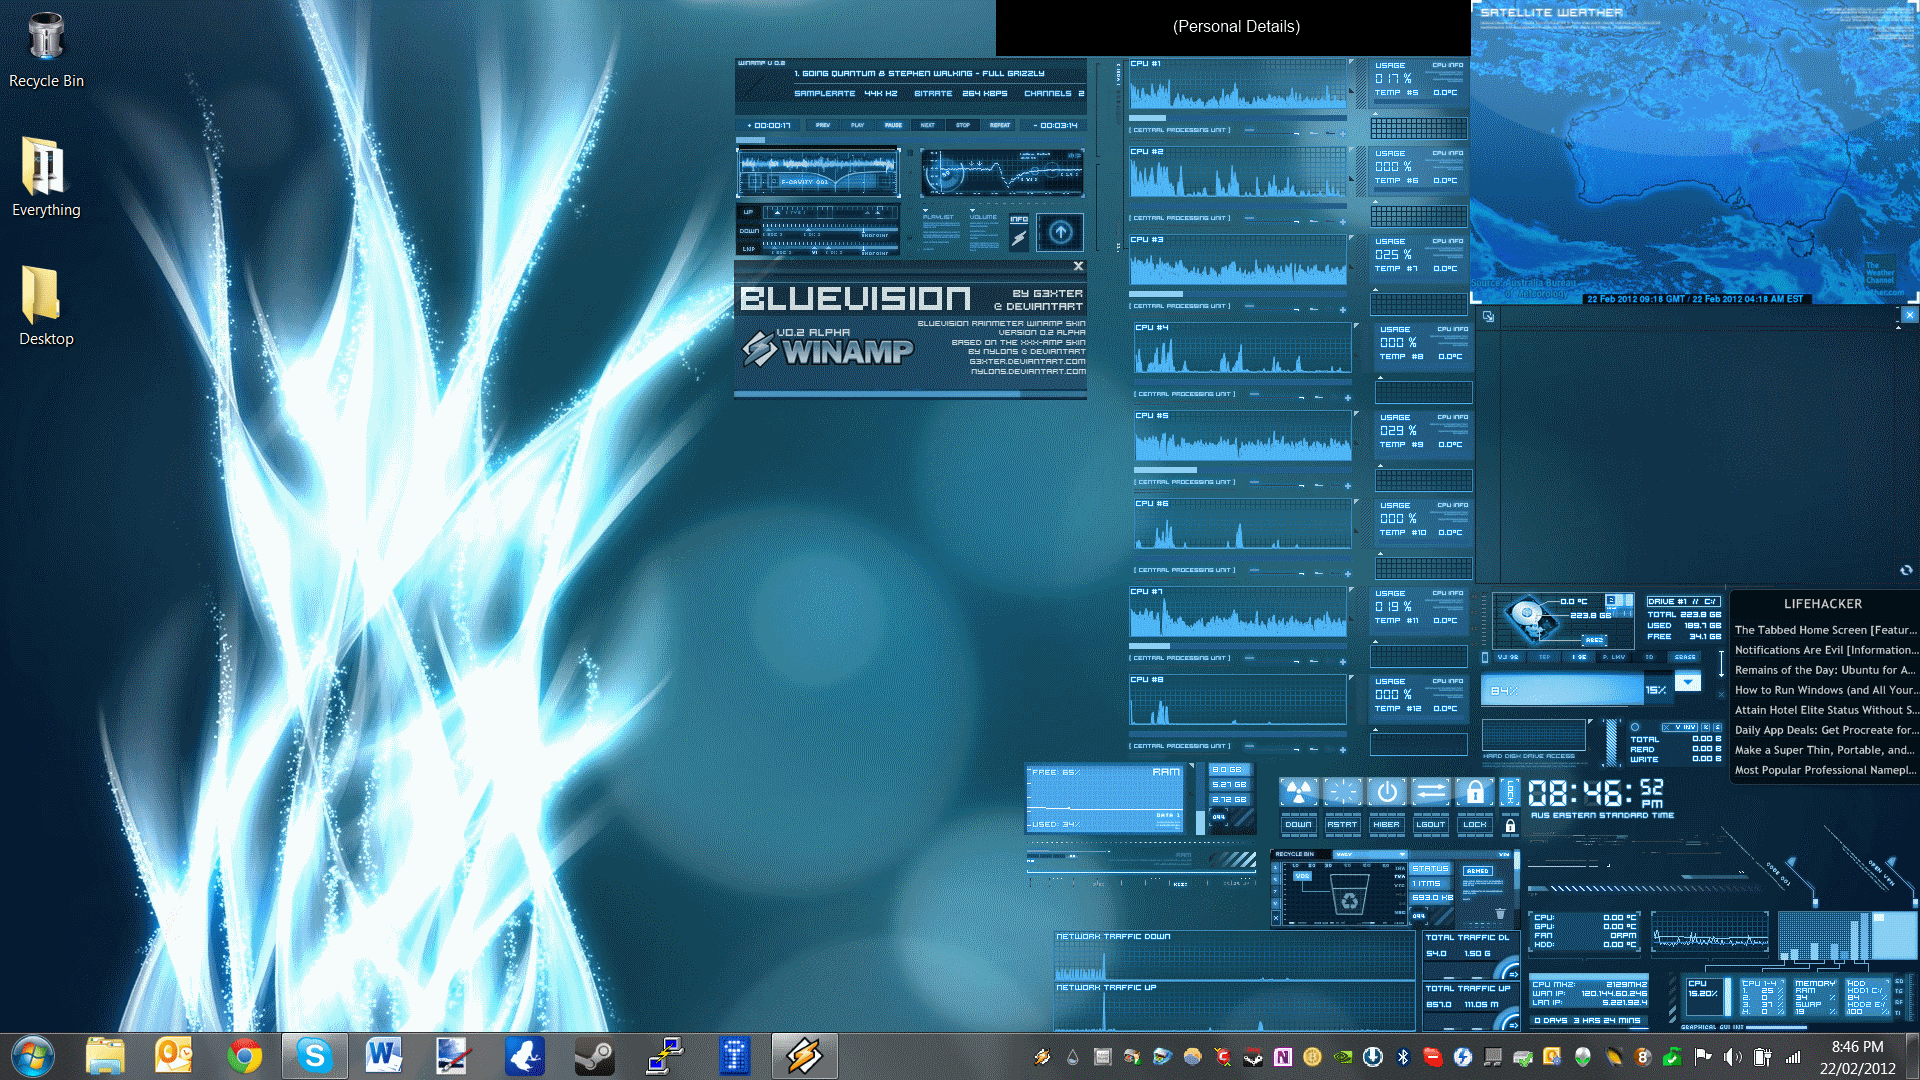Open CPU INFO for CPU #7
This screenshot has height=1080, width=1920.
point(1447,593)
